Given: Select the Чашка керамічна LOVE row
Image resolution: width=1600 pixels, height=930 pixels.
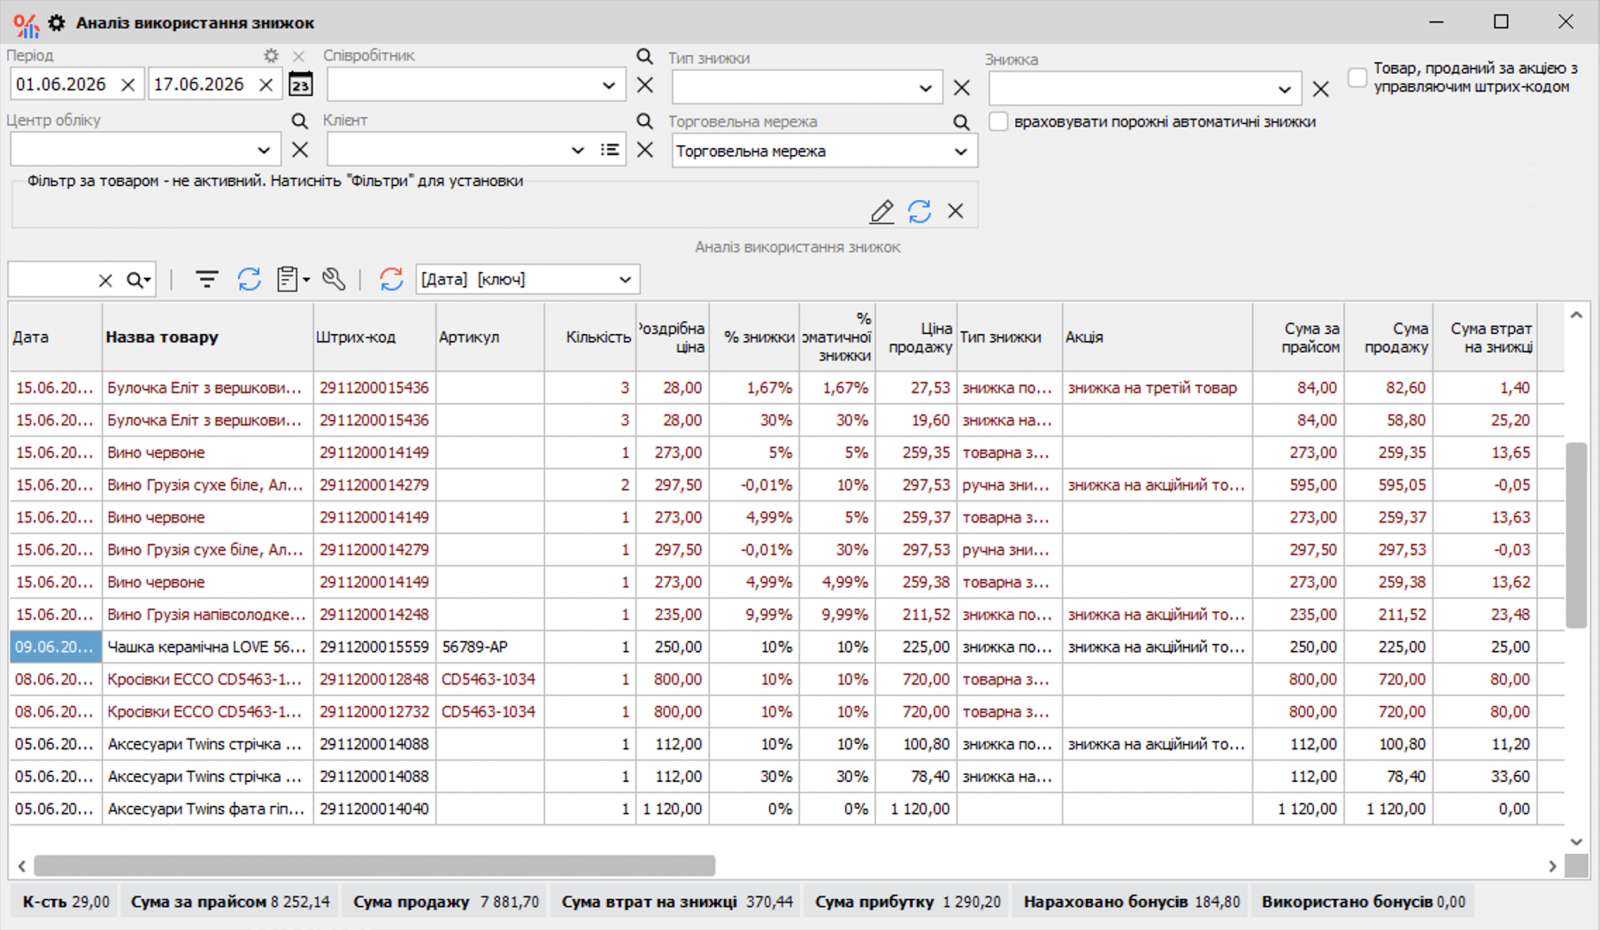Looking at the screenshot, I should [787, 647].
